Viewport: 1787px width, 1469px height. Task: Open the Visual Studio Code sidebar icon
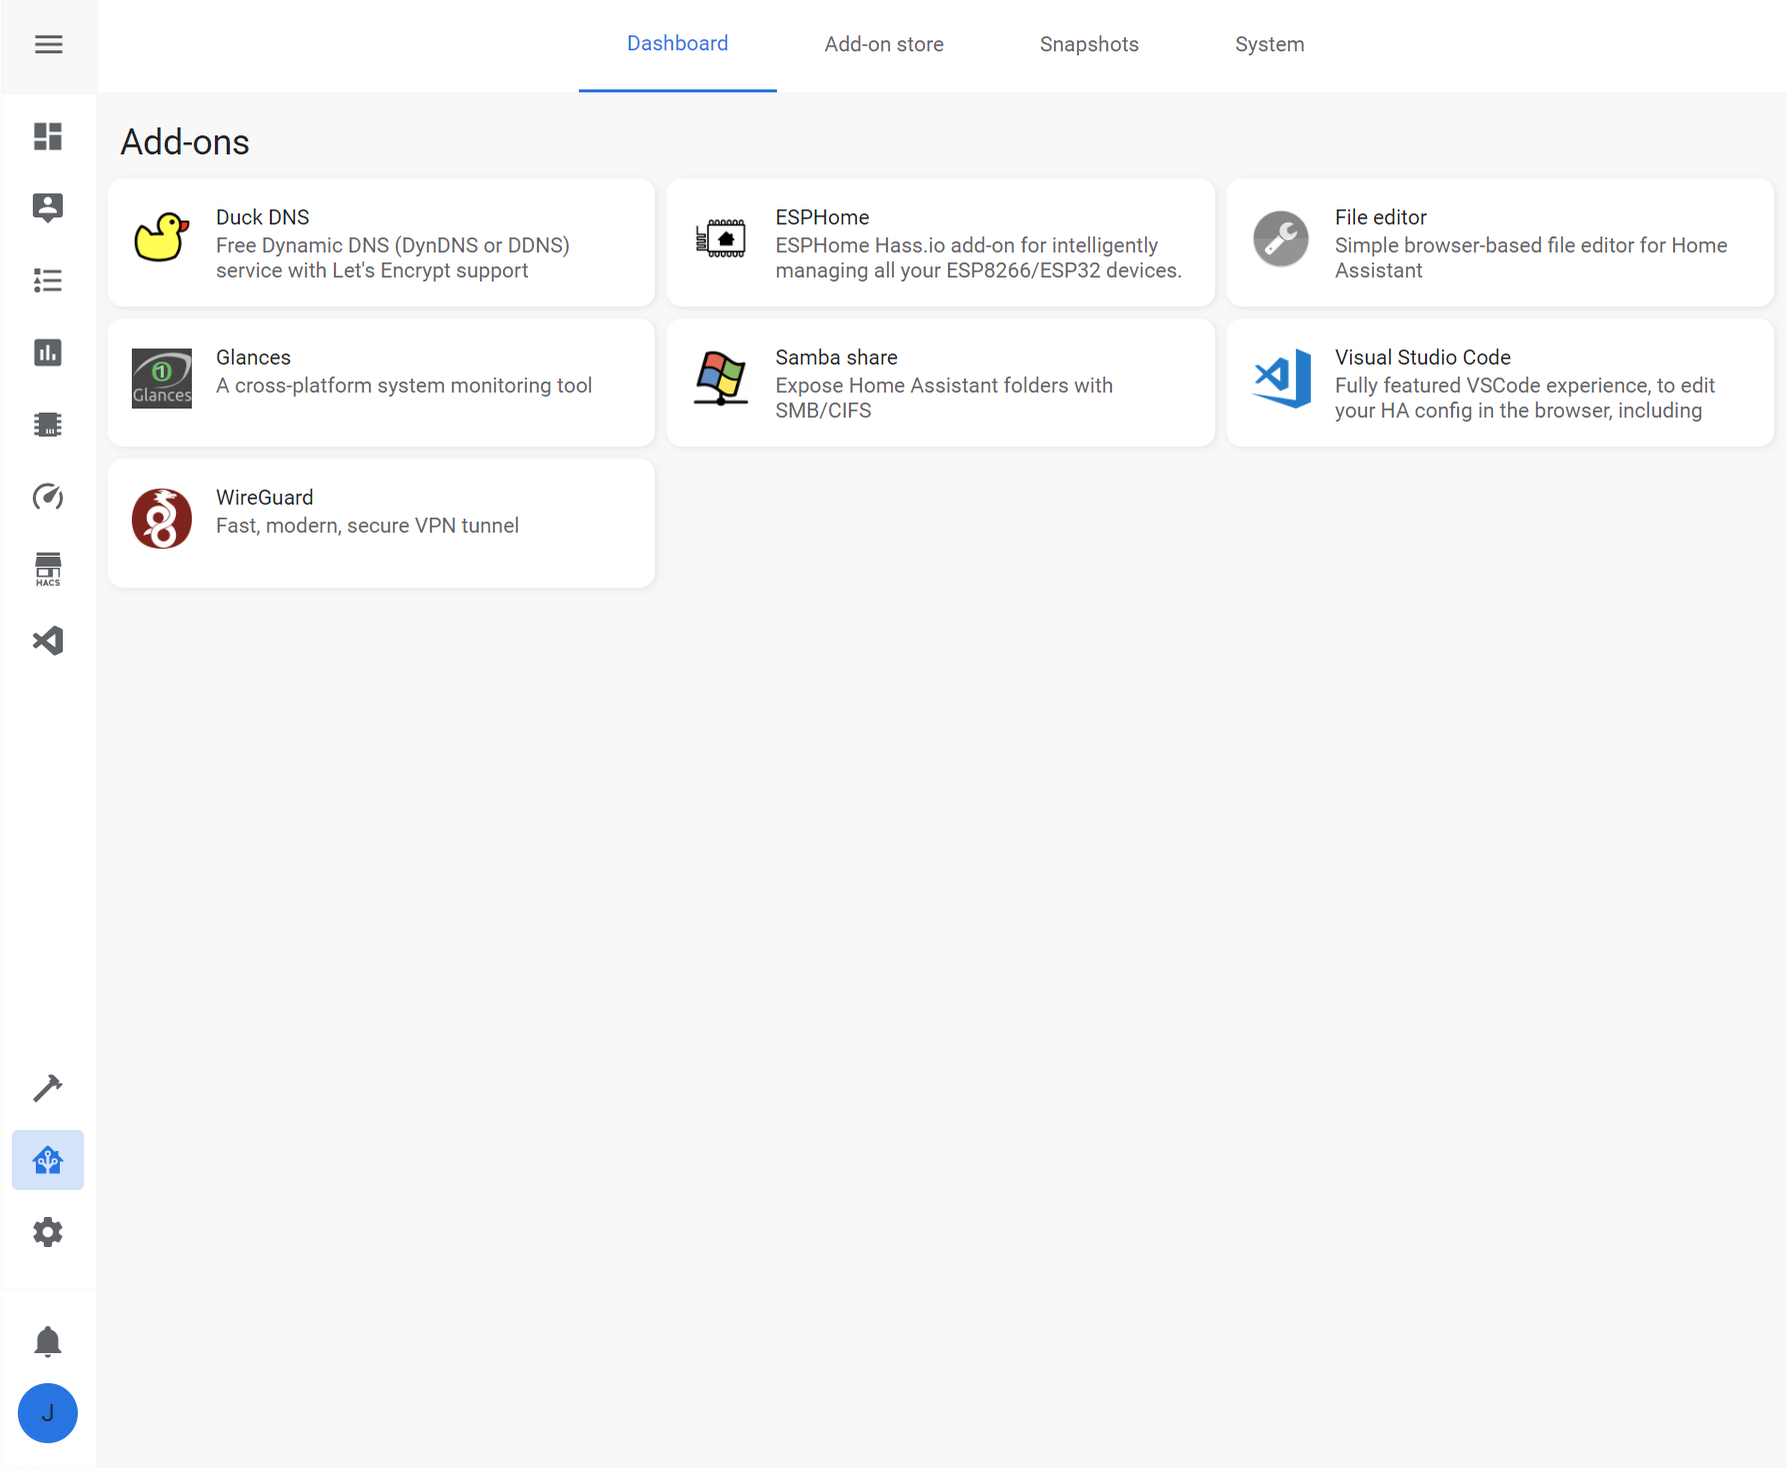(48, 641)
